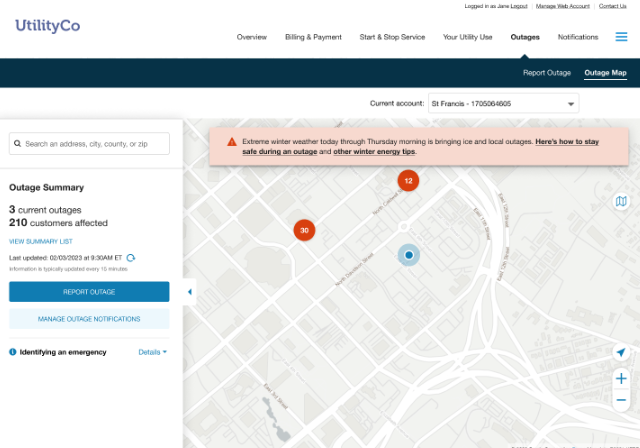This screenshot has width=640, height=448.
Task: Open the current account dropdown
Action: tap(503, 103)
